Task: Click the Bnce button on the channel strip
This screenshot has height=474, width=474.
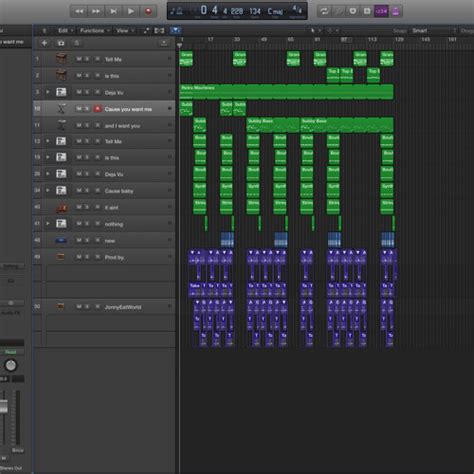Action: point(18,450)
